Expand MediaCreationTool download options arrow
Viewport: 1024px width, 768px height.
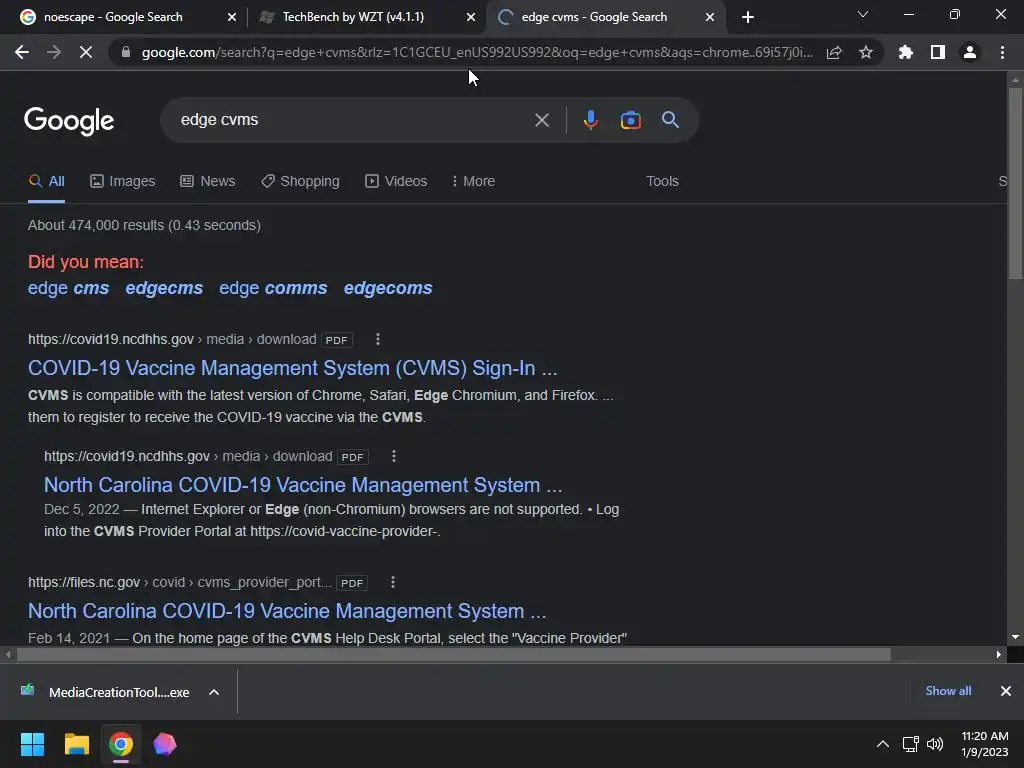[214, 692]
